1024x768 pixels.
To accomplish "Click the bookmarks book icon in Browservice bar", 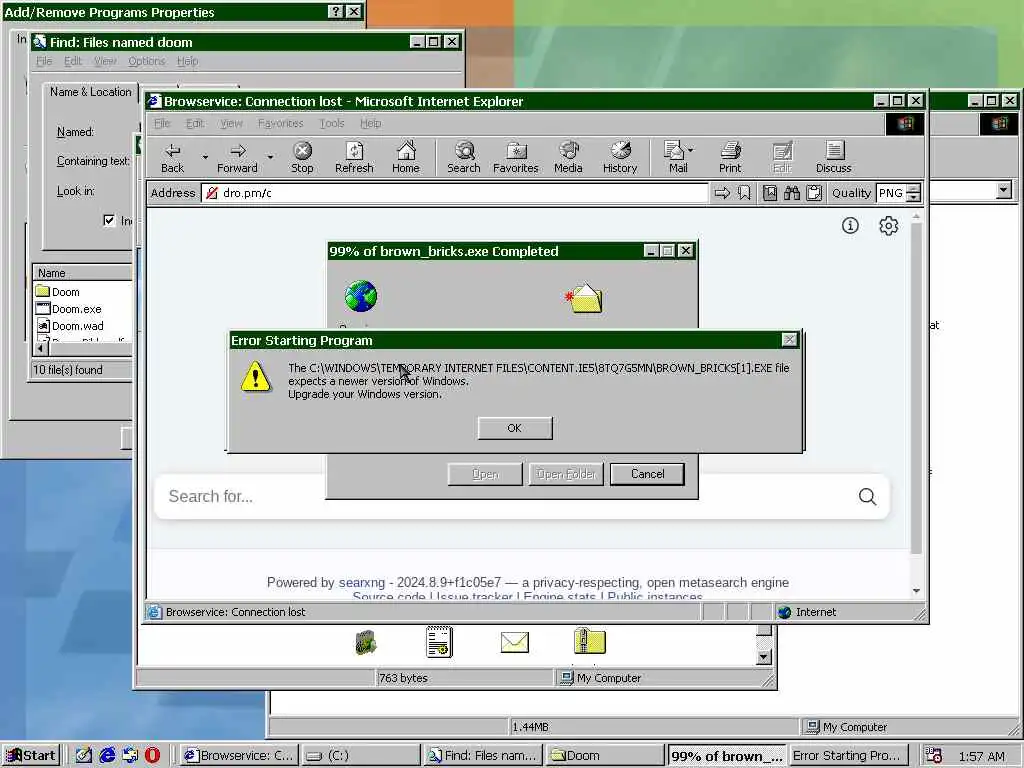I will 770,193.
